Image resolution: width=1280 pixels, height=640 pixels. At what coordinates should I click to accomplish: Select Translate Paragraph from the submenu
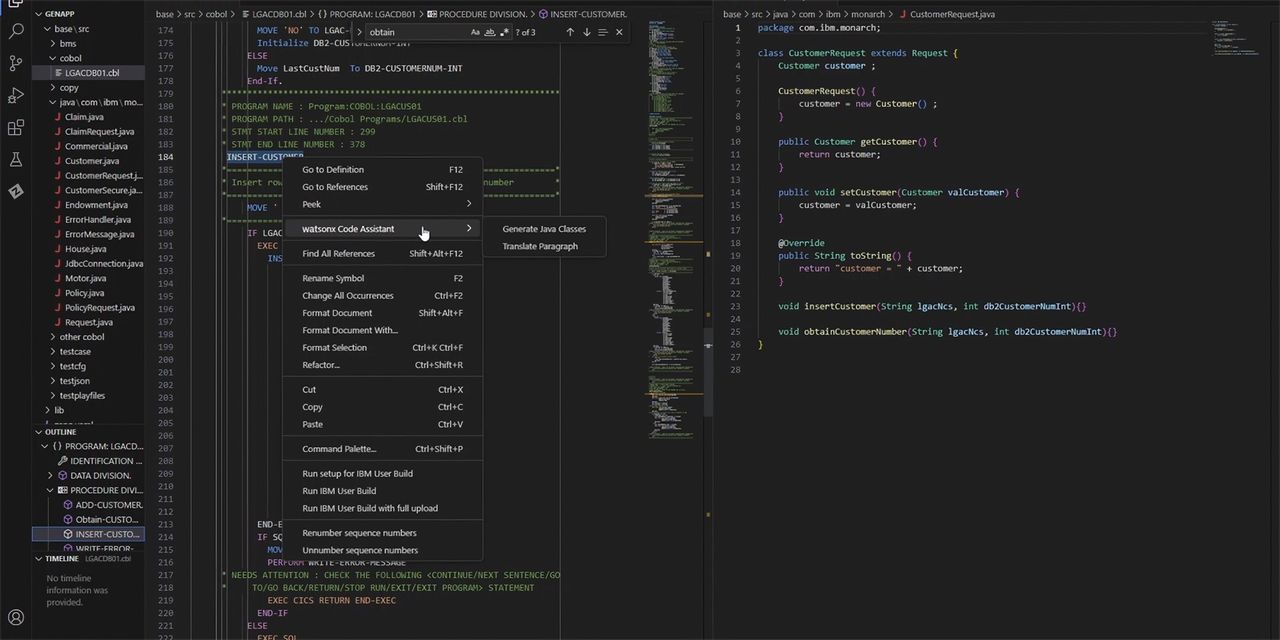(540, 246)
